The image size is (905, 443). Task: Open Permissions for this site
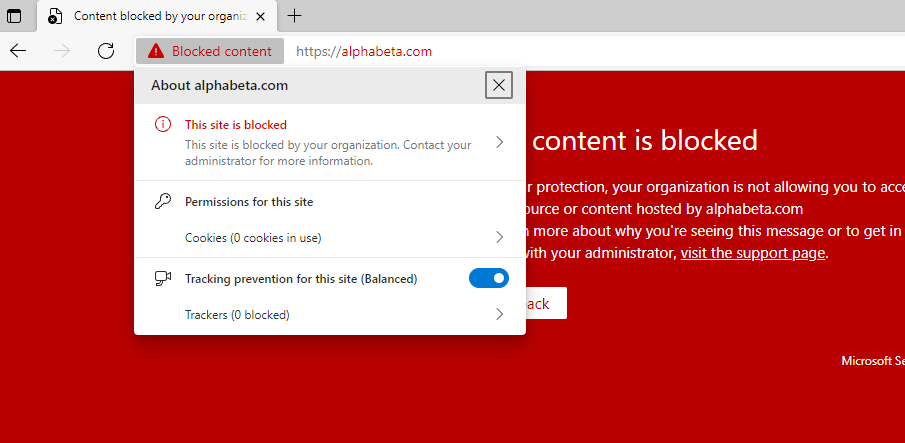[249, 202]
